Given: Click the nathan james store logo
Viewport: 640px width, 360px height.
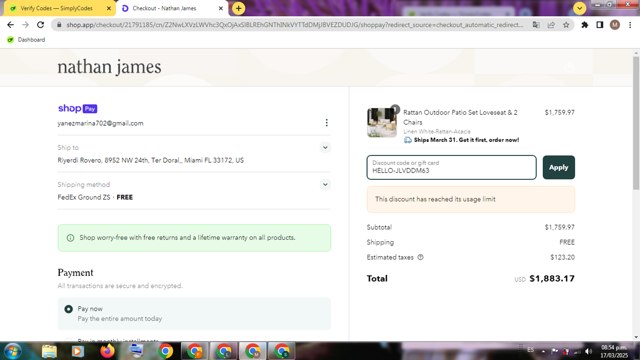Looking at the screenshot, I should (x=109, y=67).
